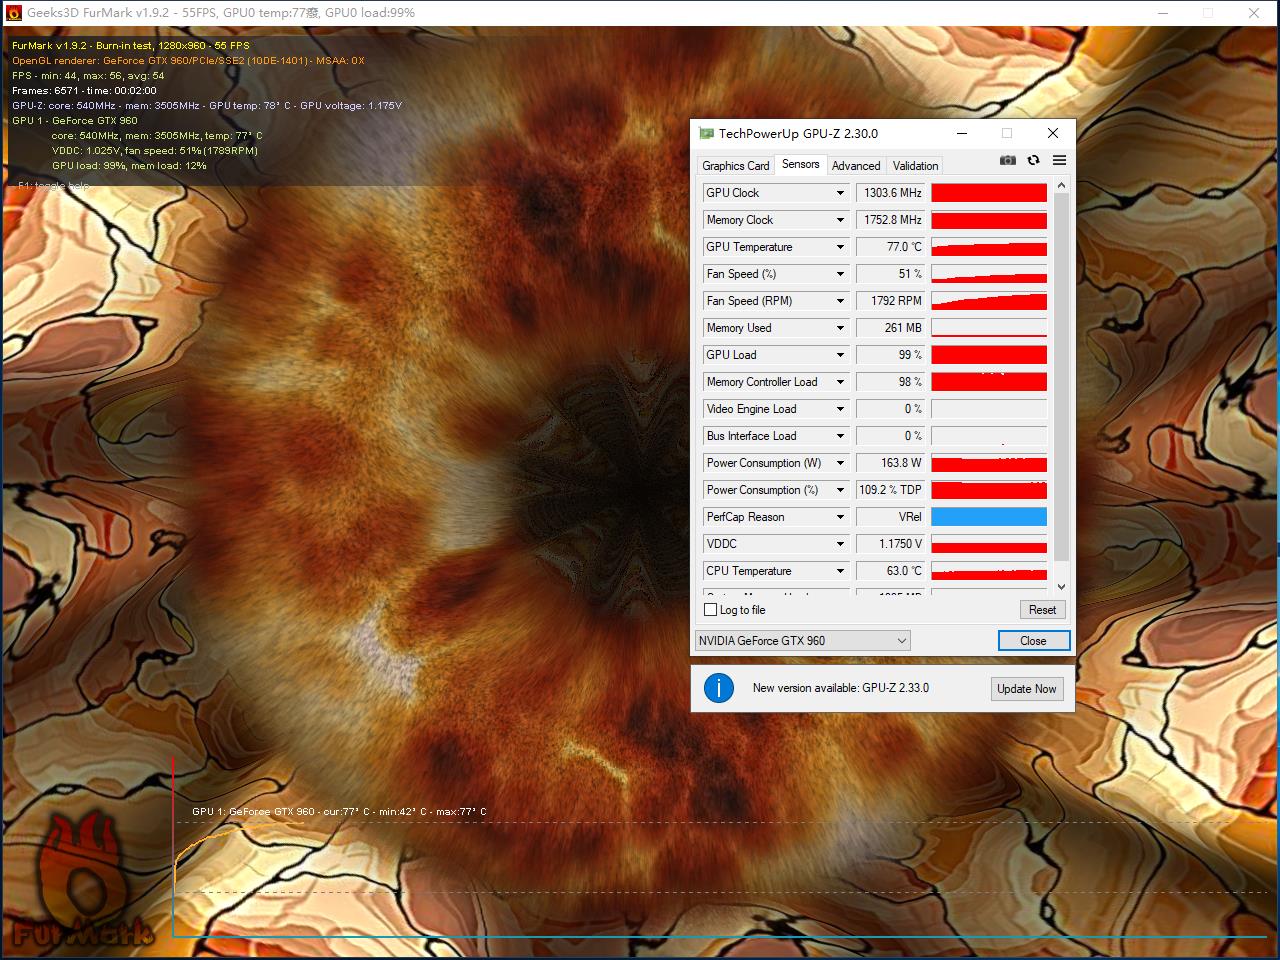This screenshot has width=1280, height=960.
Task: Take a sensor screenshot with the camera icon
Action: [1008, 160]
